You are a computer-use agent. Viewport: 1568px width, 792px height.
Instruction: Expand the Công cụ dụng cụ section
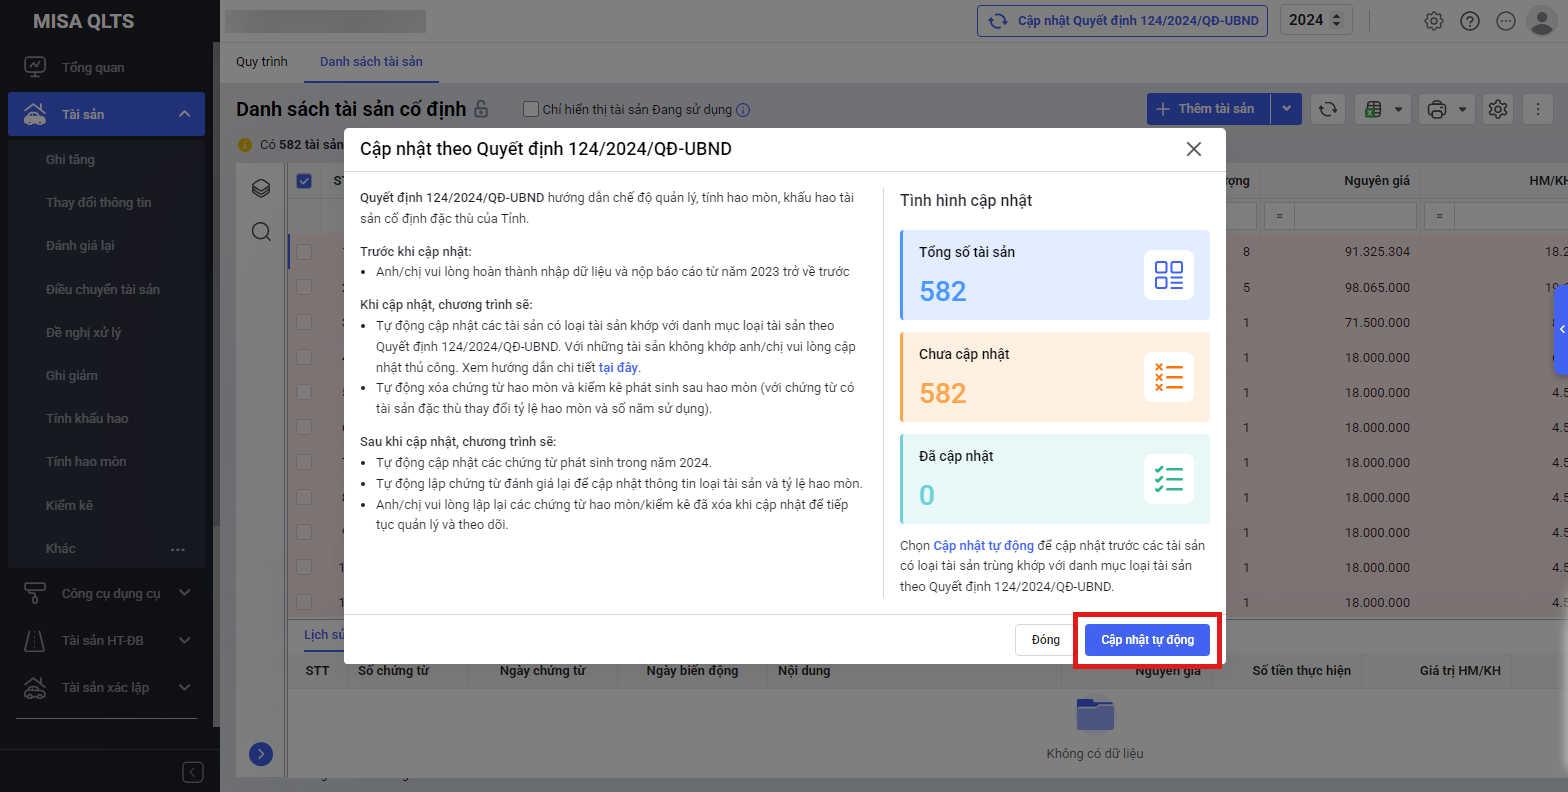(184, 593)
